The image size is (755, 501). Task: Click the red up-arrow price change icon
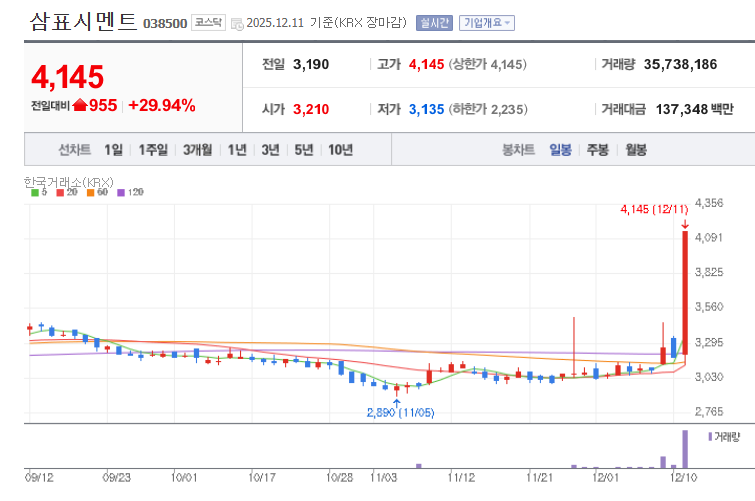tap(79, 105)
